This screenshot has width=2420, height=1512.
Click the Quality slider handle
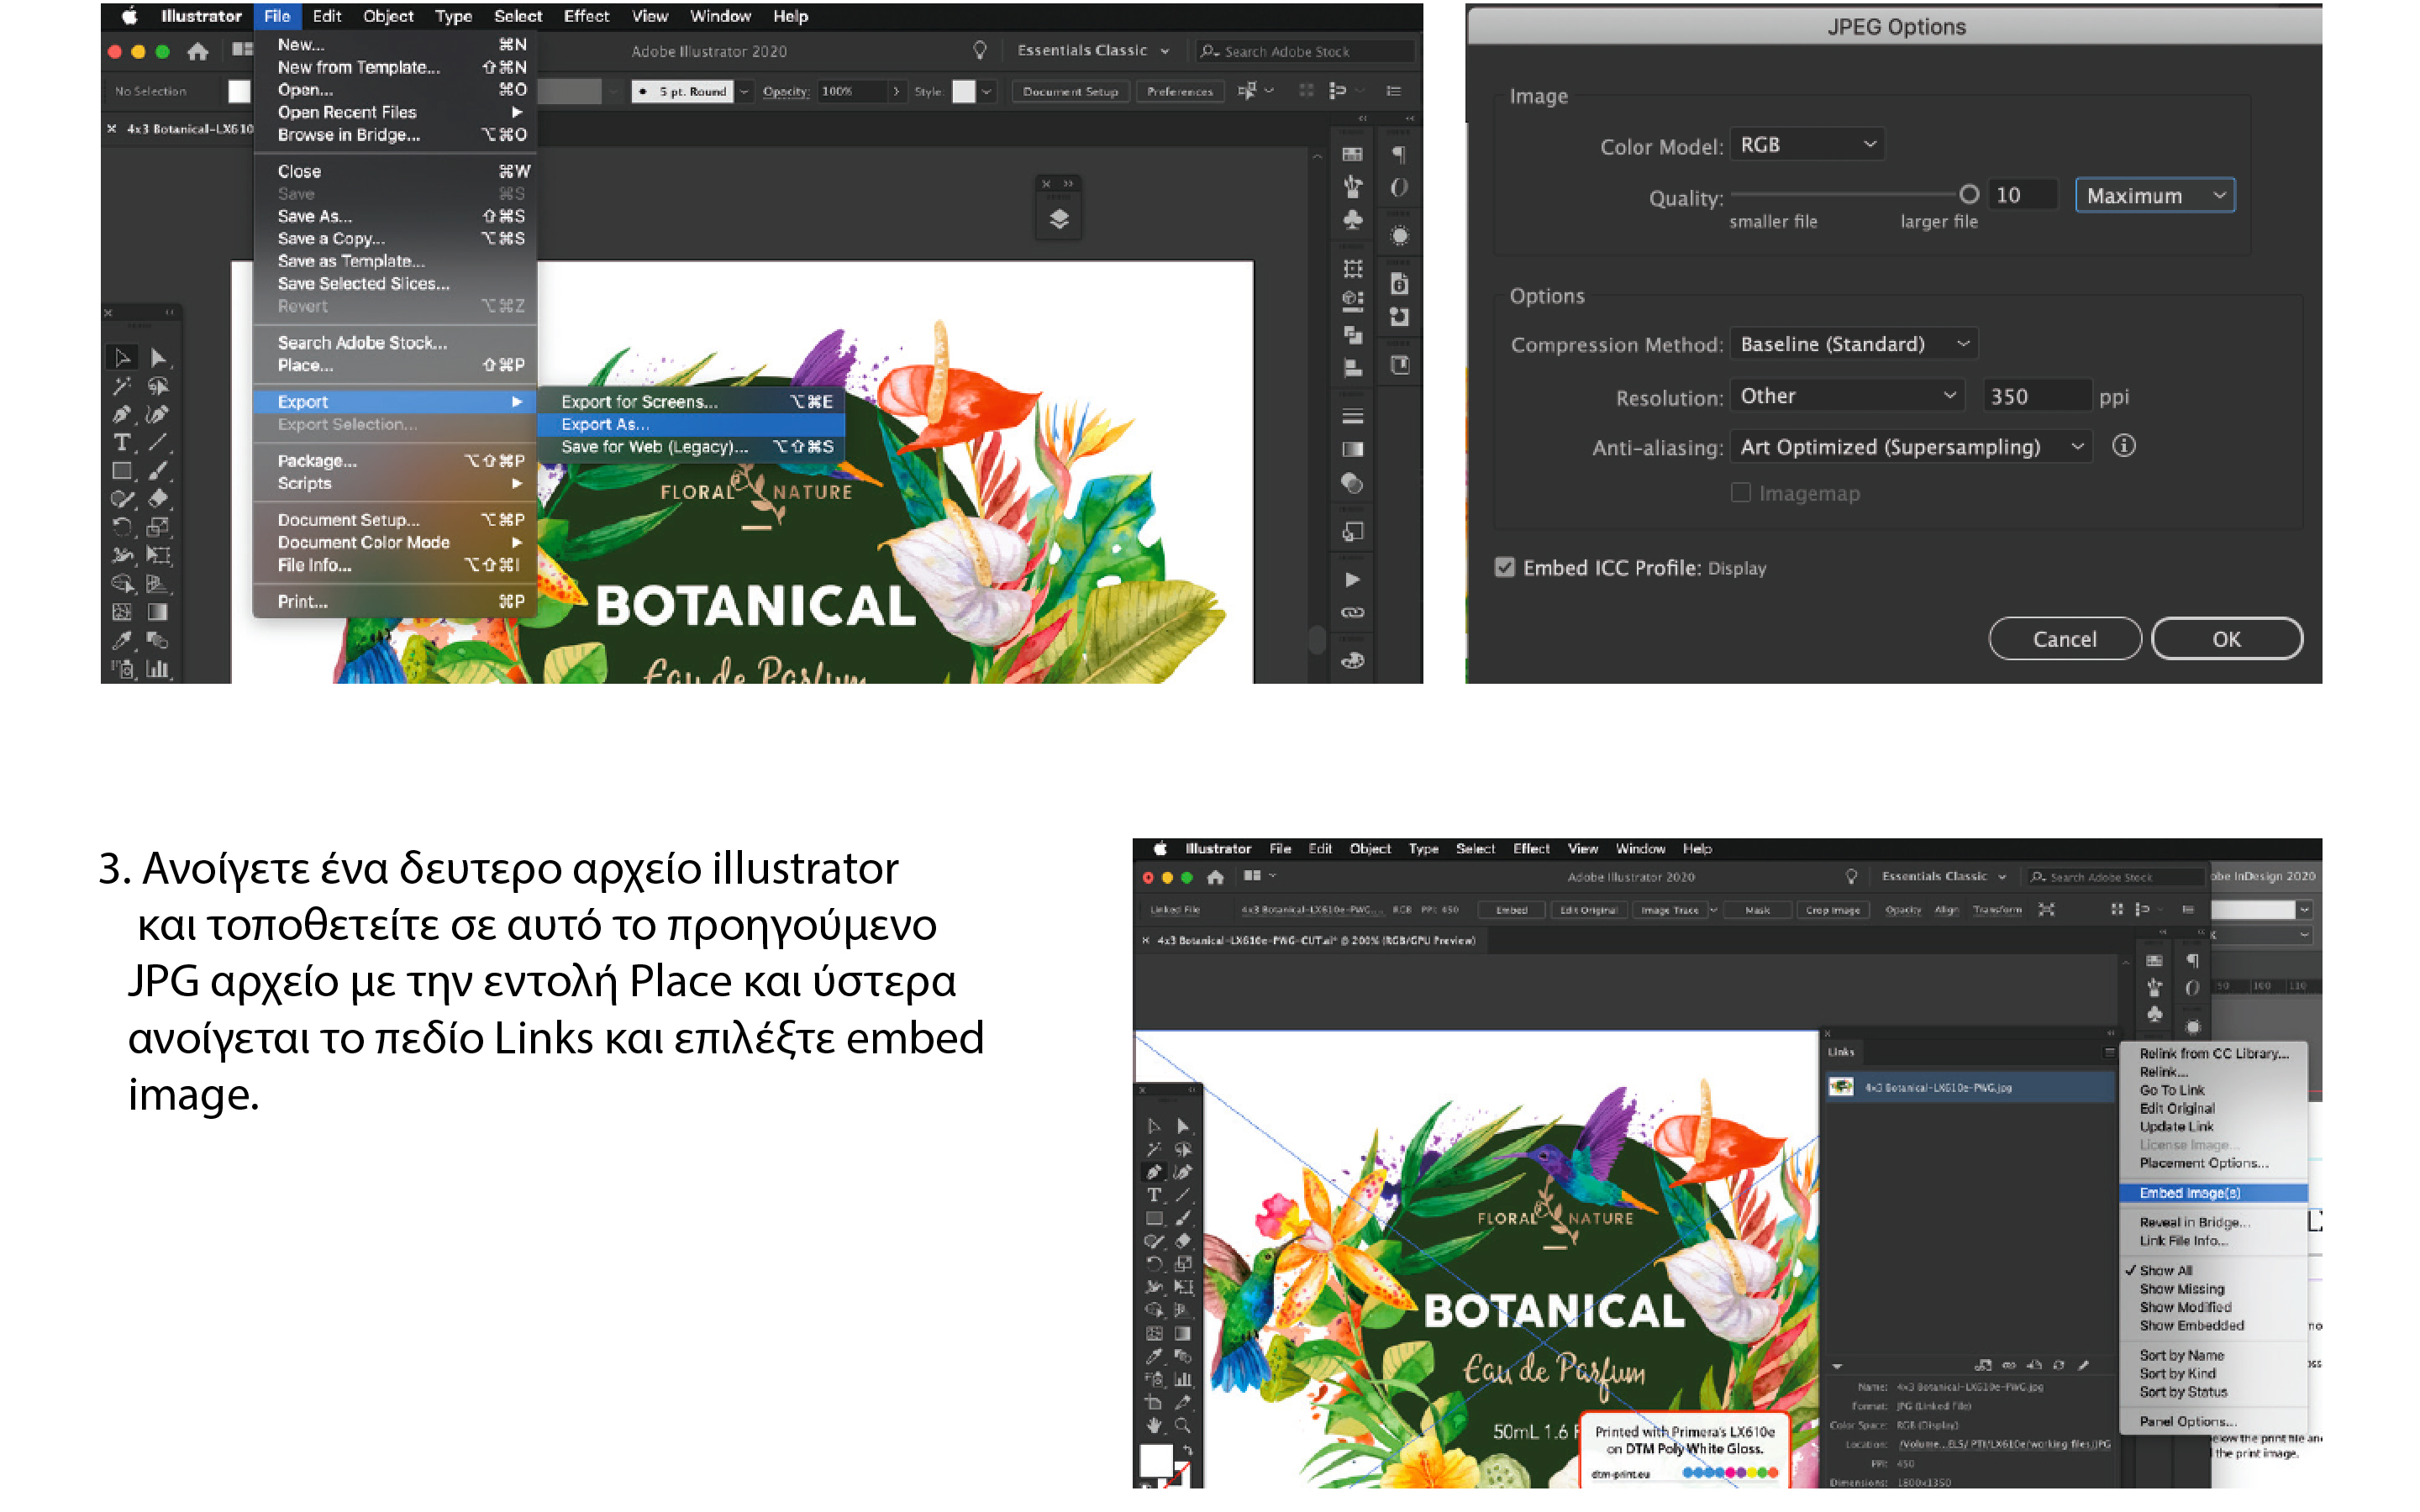pyautogui.click(x=1969, y=194)
